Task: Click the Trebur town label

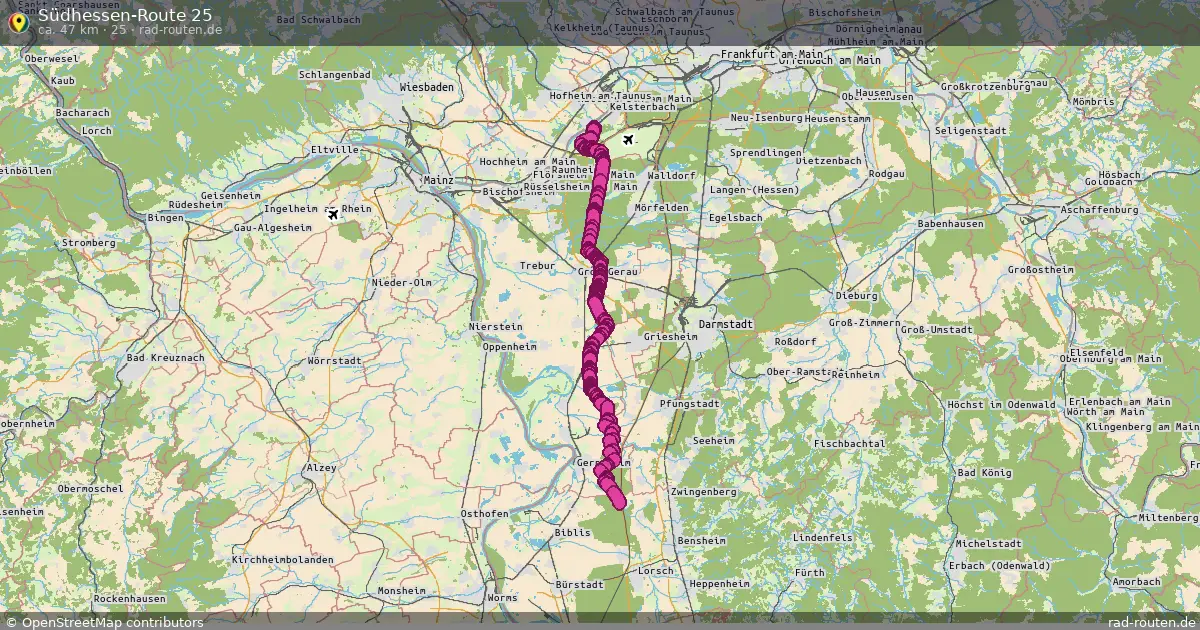Action: coord(537,265)
